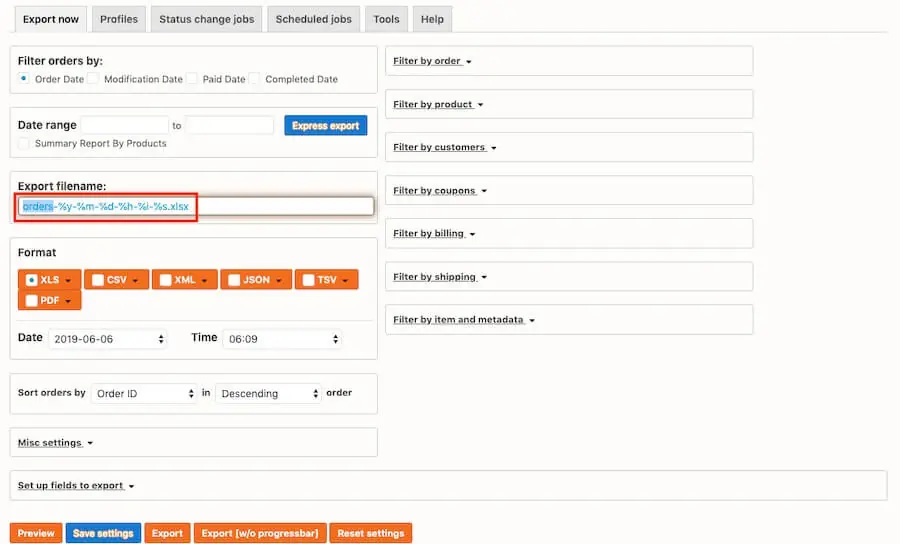Expand JSON format options arrow
The image size is (900, 544).
[279, 281]
